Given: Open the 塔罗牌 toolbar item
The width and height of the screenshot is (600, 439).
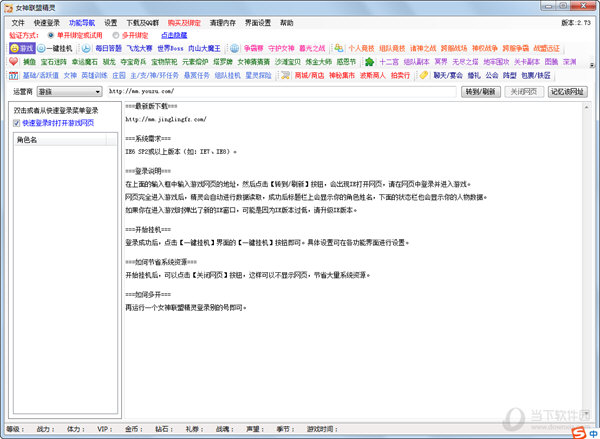Looking at the screenshot, I should click(223, 62).
